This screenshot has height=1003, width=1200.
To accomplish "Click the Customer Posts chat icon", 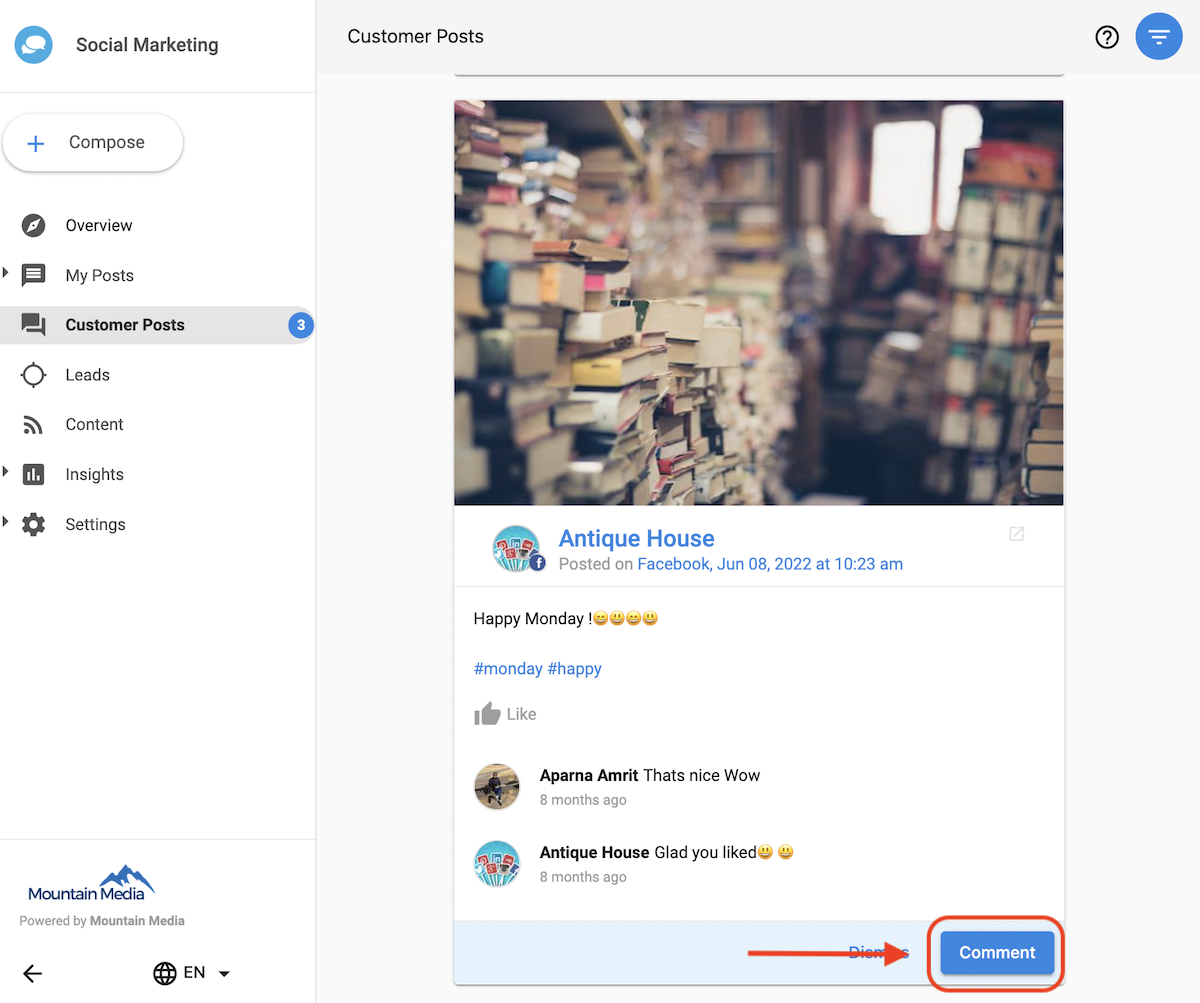I will [x=34, y=325].
